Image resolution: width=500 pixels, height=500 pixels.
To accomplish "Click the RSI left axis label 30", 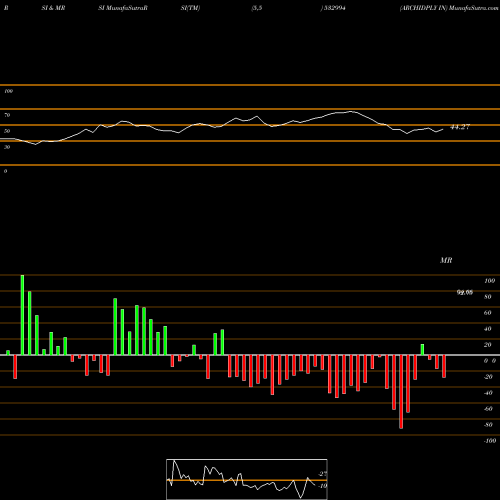I will click(7, 147).
